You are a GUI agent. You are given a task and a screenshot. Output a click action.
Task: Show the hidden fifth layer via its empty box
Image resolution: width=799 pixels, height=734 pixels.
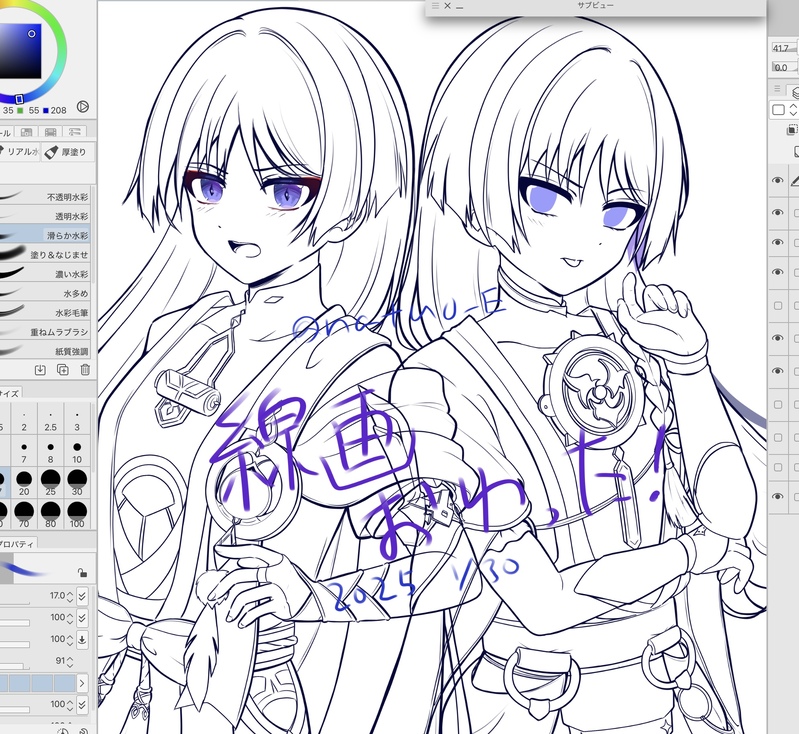[778, 305]
